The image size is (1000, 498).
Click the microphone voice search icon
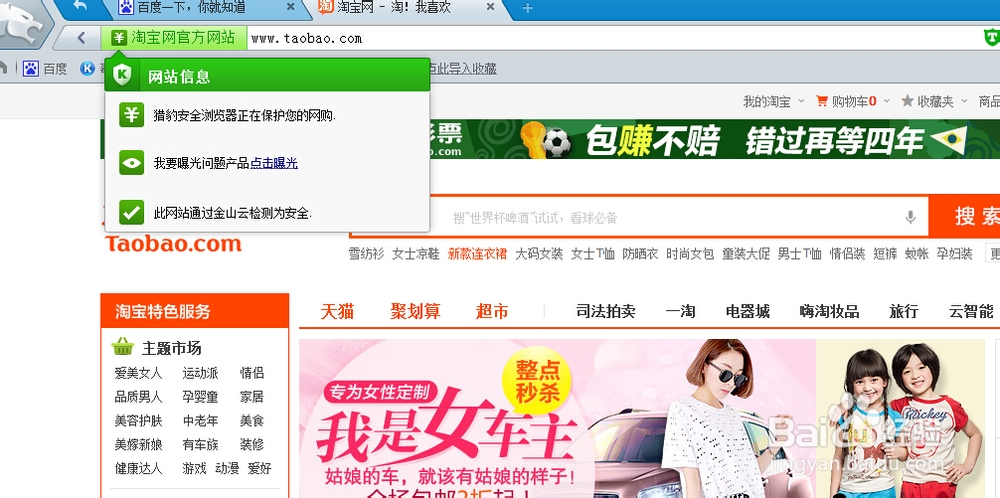[910, 217]
